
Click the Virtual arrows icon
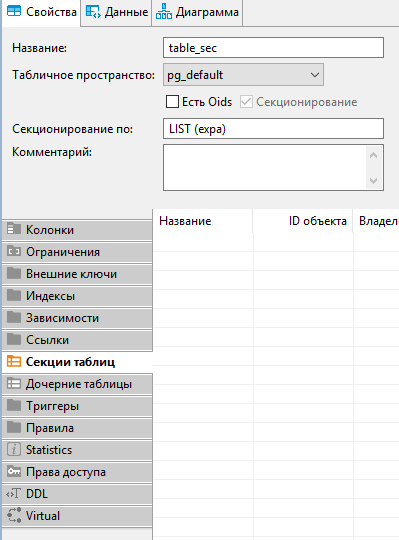[x=14, y=515]
